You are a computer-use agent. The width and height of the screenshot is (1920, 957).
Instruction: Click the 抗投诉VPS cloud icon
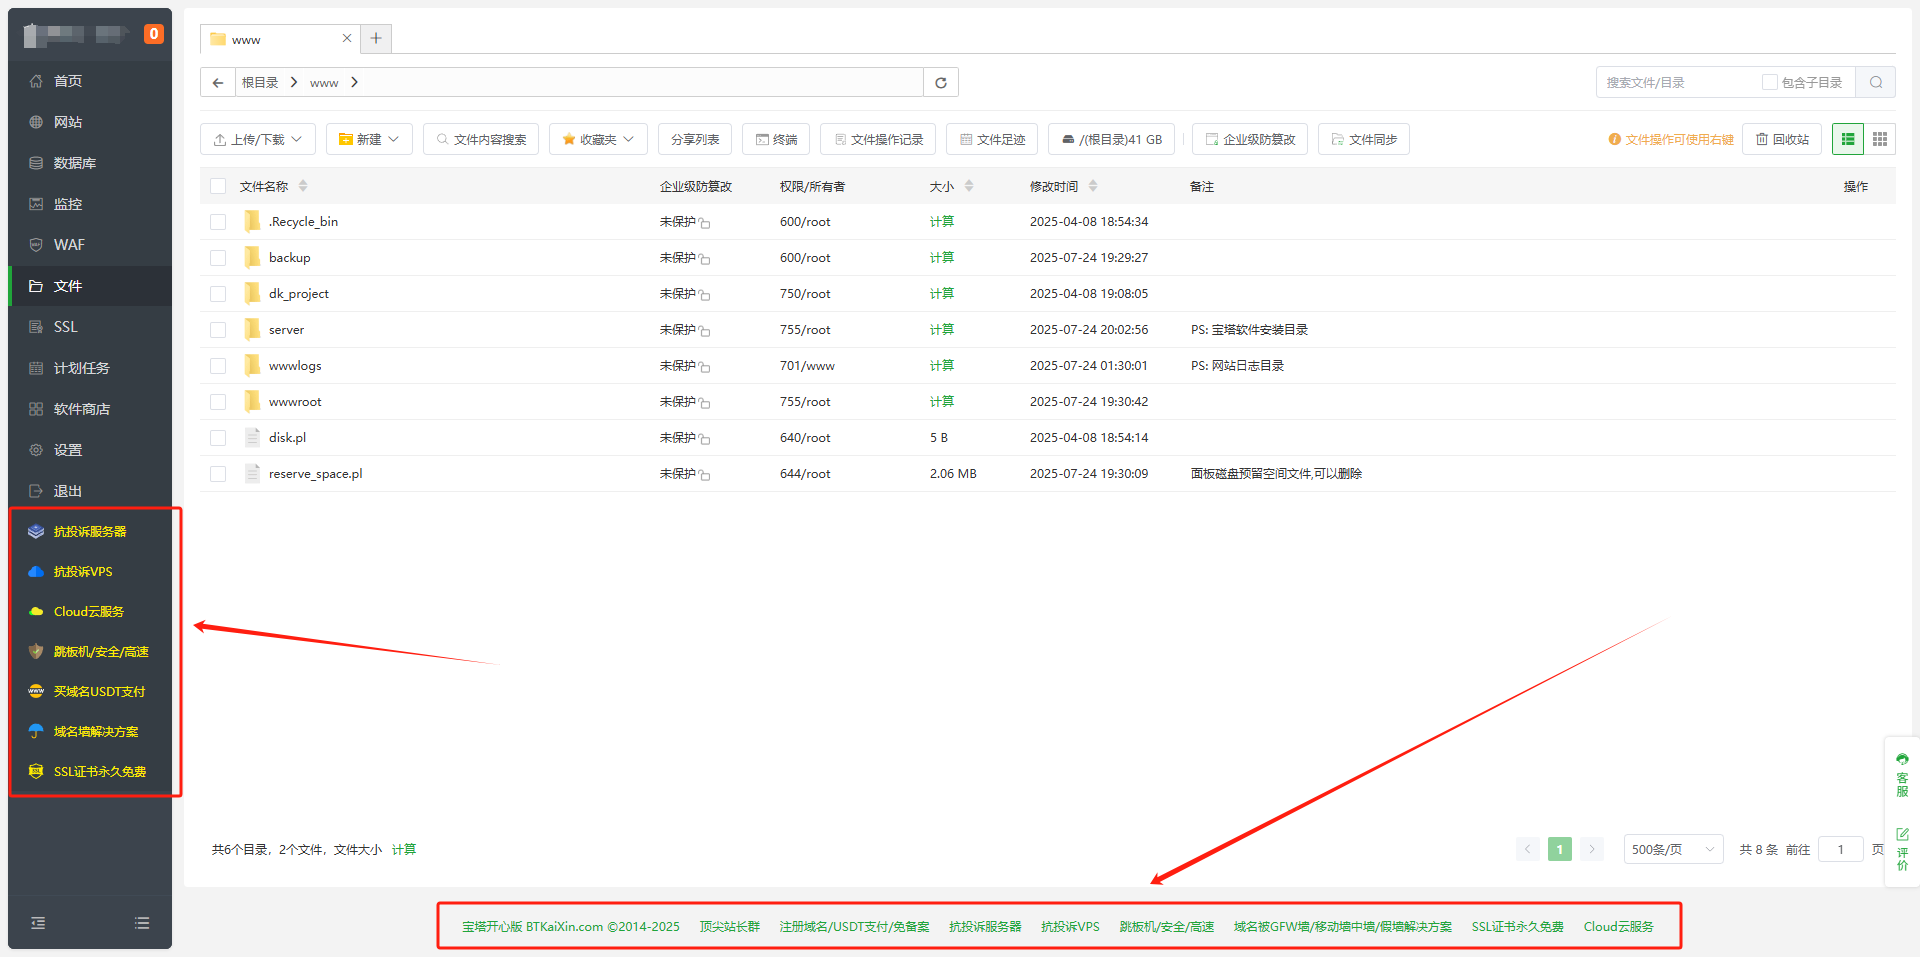(36, 571)
